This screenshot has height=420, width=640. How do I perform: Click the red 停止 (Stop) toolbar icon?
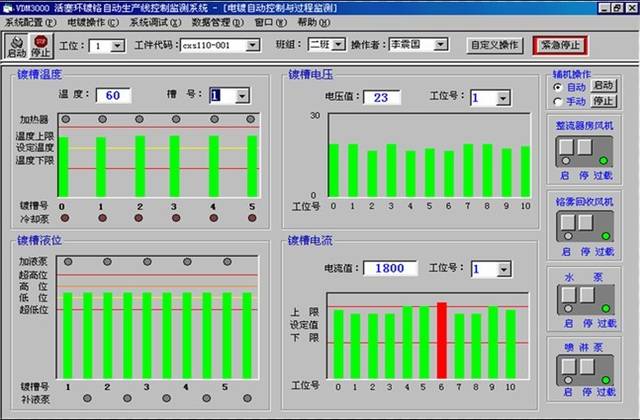point(41,46)
